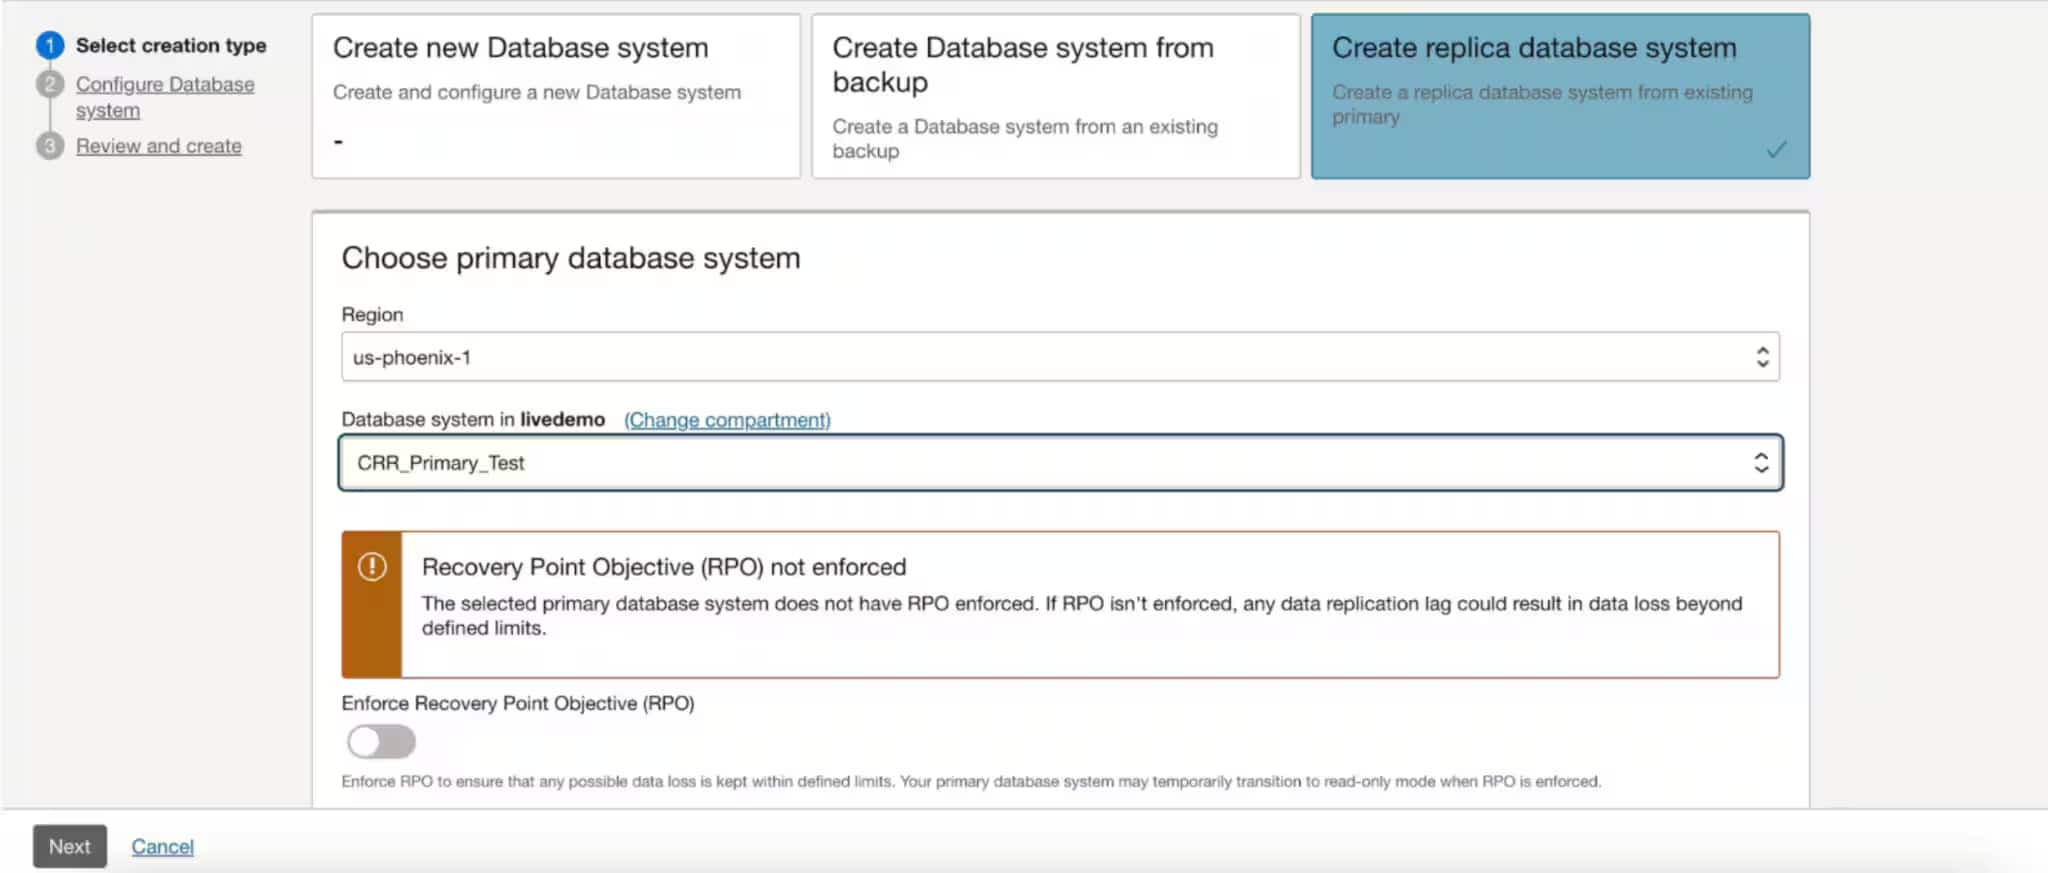Click the Cancel link
This screenshot has width=2048, height=873.
[163, 847]
